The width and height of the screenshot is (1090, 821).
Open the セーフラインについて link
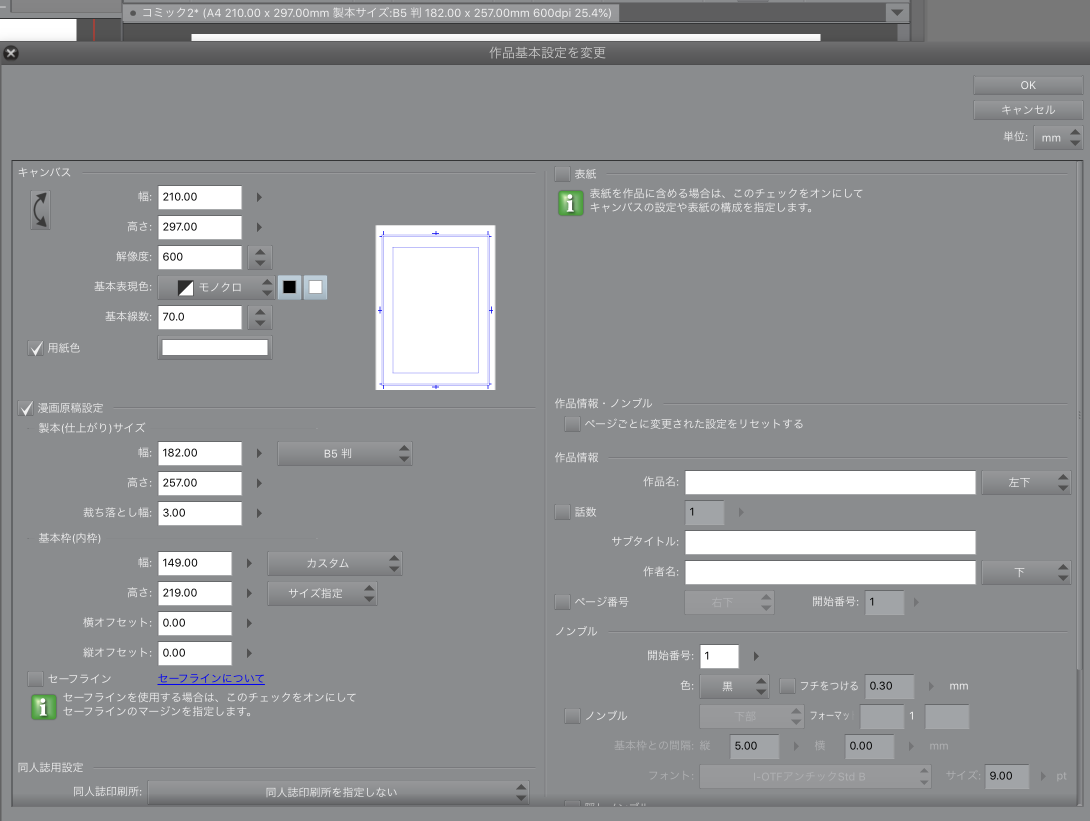211,679
